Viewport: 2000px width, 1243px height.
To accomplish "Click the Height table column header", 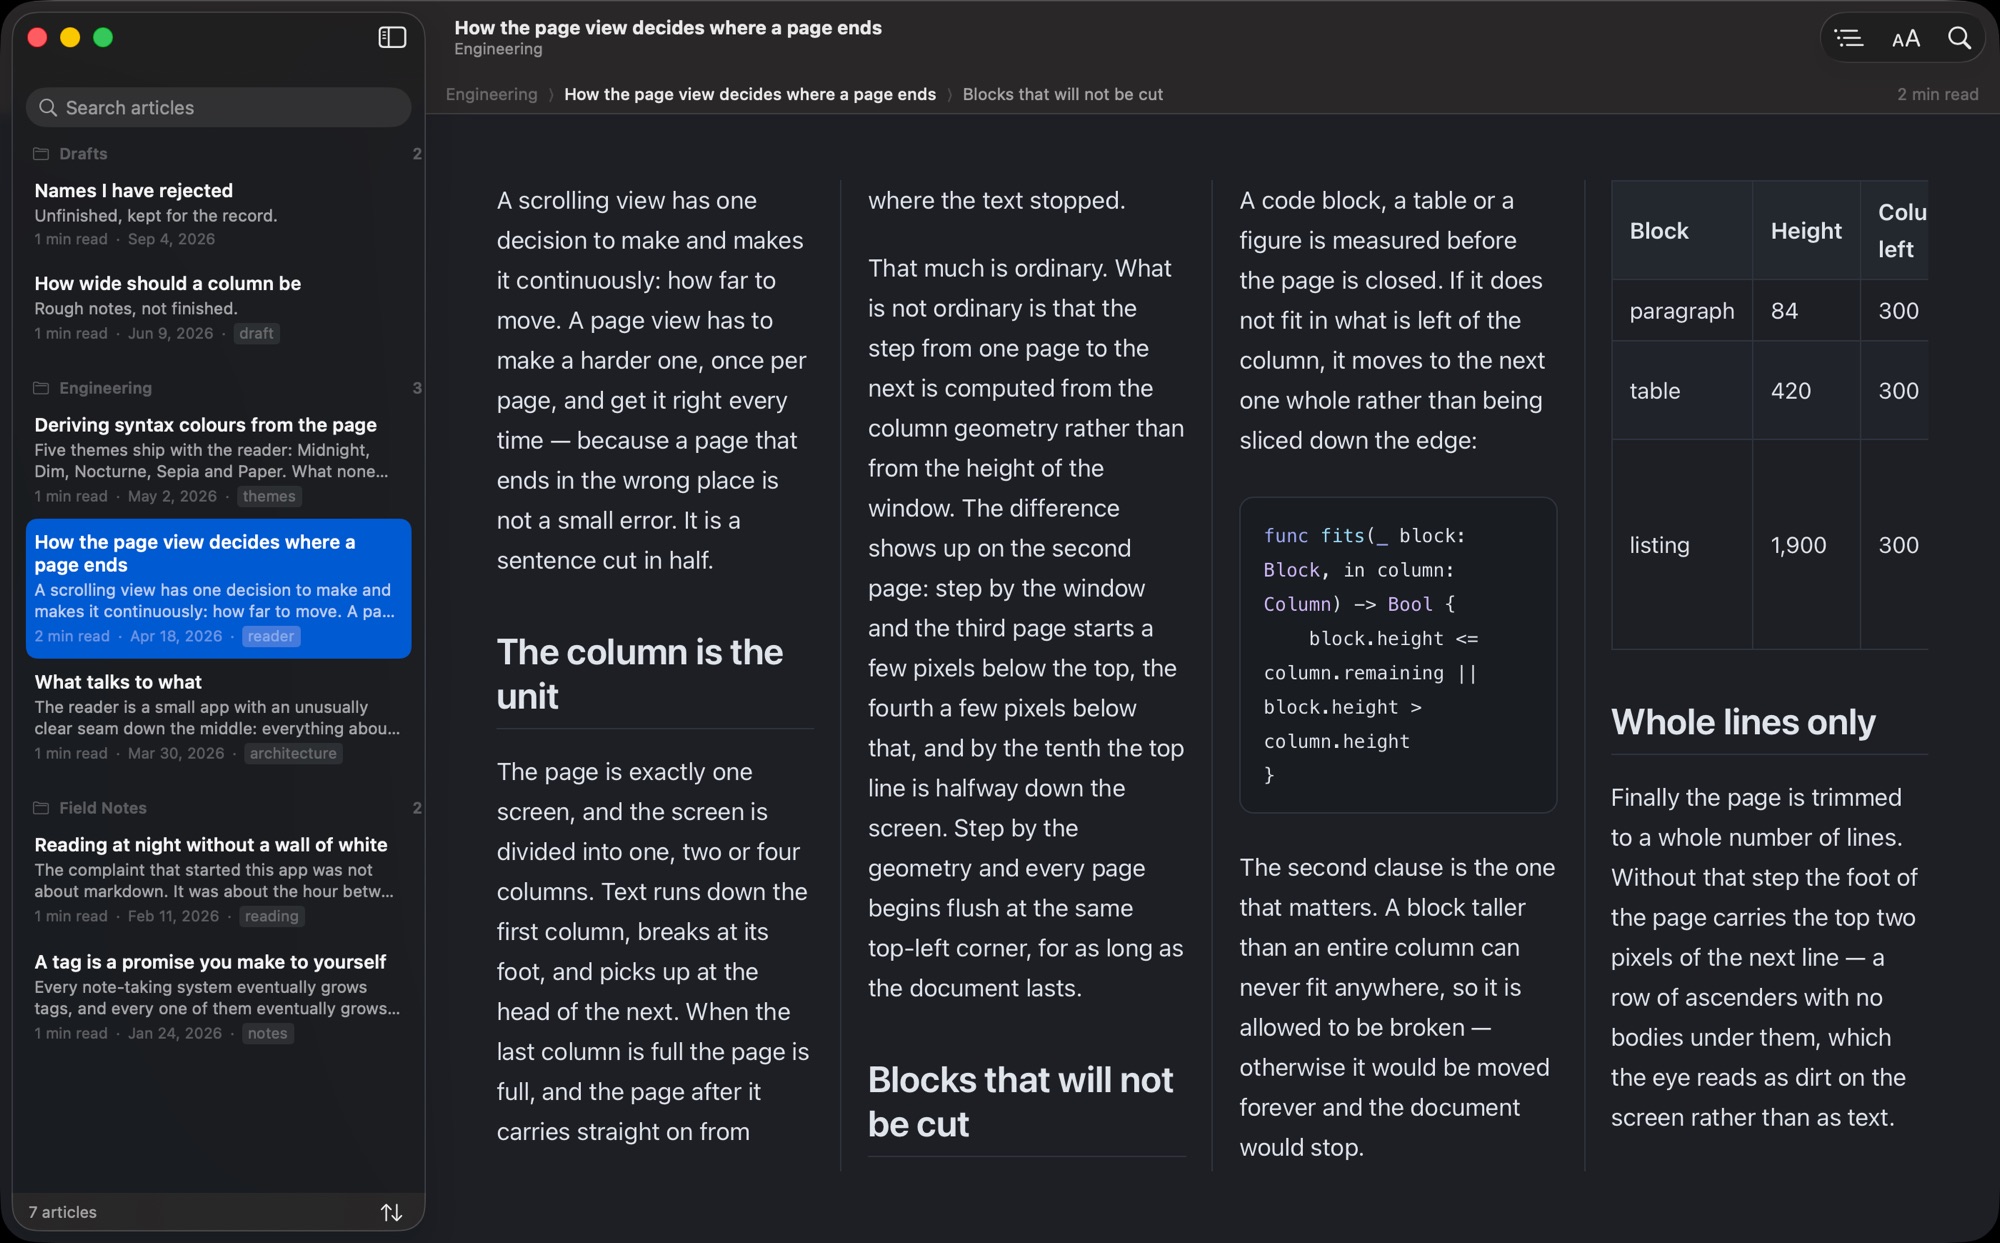I will click(x=1806, y=230).
